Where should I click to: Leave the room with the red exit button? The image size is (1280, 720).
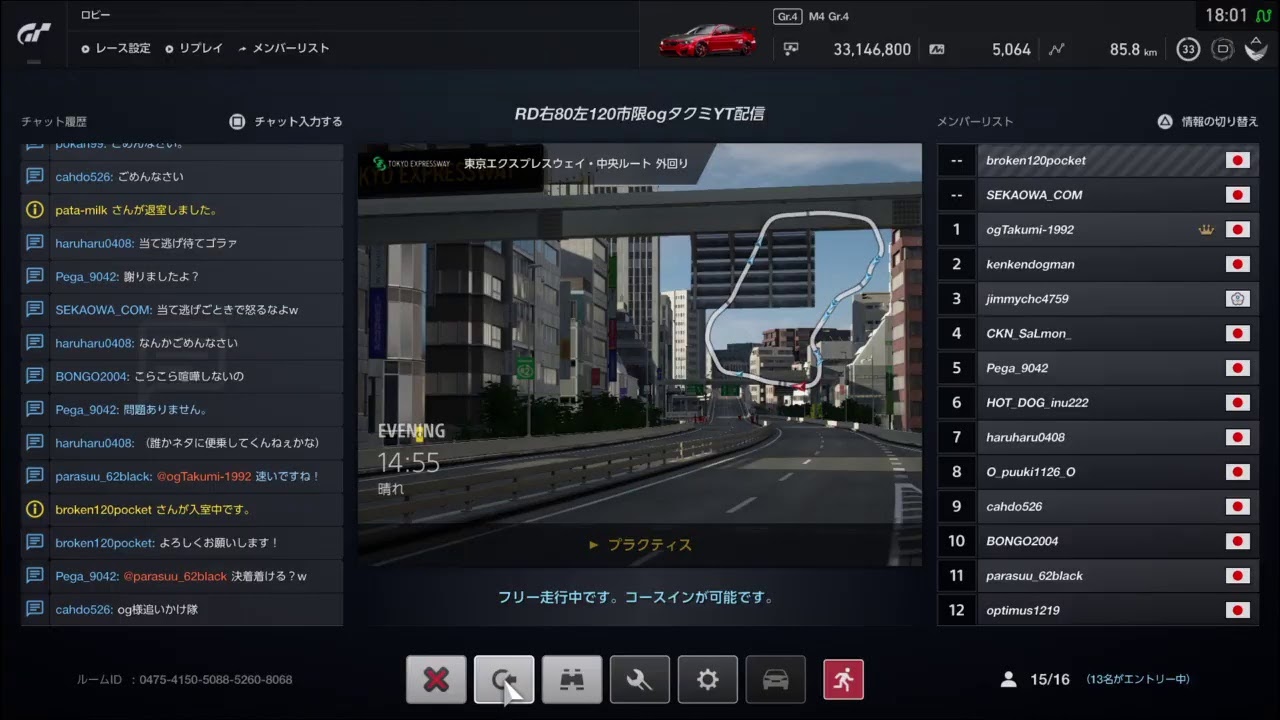pyautogui.click(x=843, y=680)
